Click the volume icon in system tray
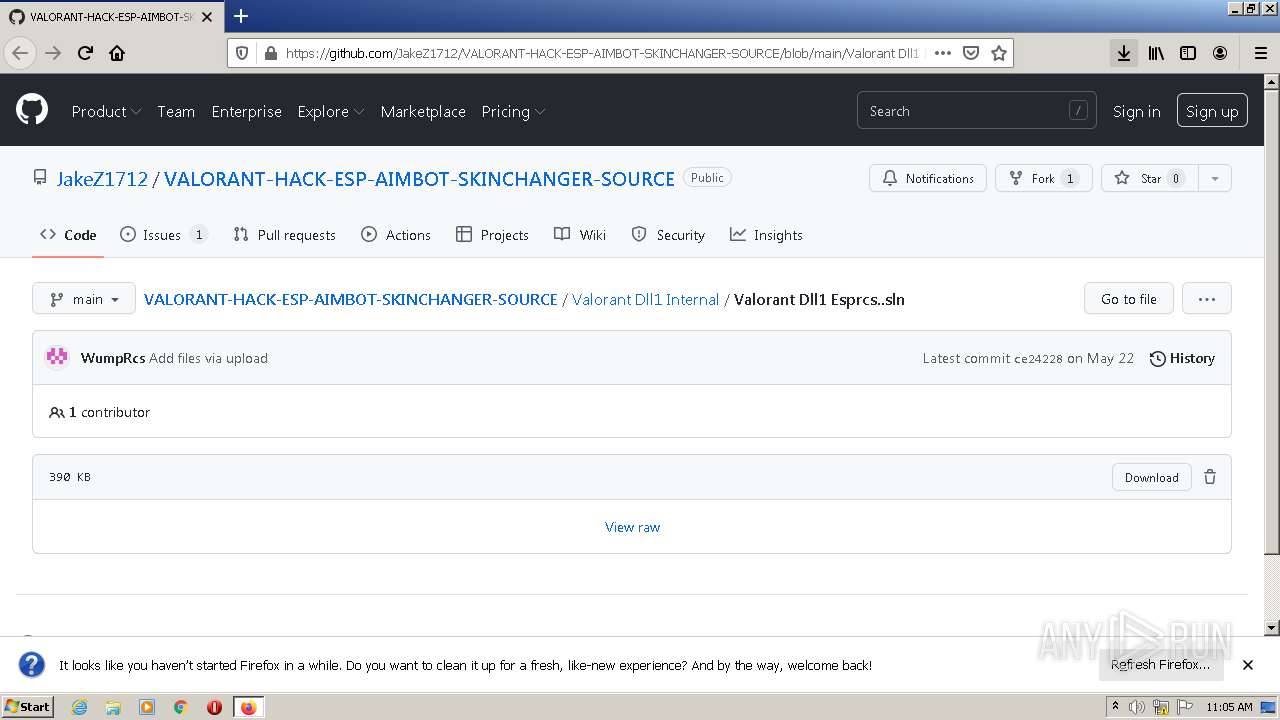The width and height of the screenshot is (1280, 720). pyautogui.click(x=1137, y=707)
